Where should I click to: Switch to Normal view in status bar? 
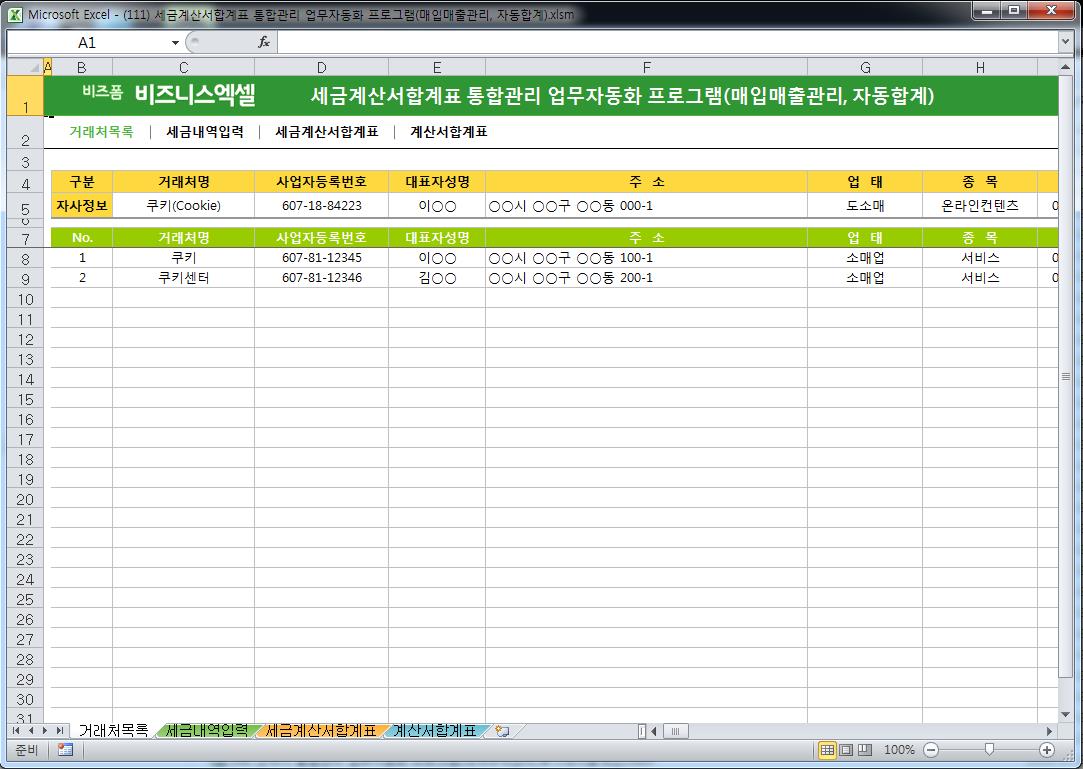tap(827, 750)
